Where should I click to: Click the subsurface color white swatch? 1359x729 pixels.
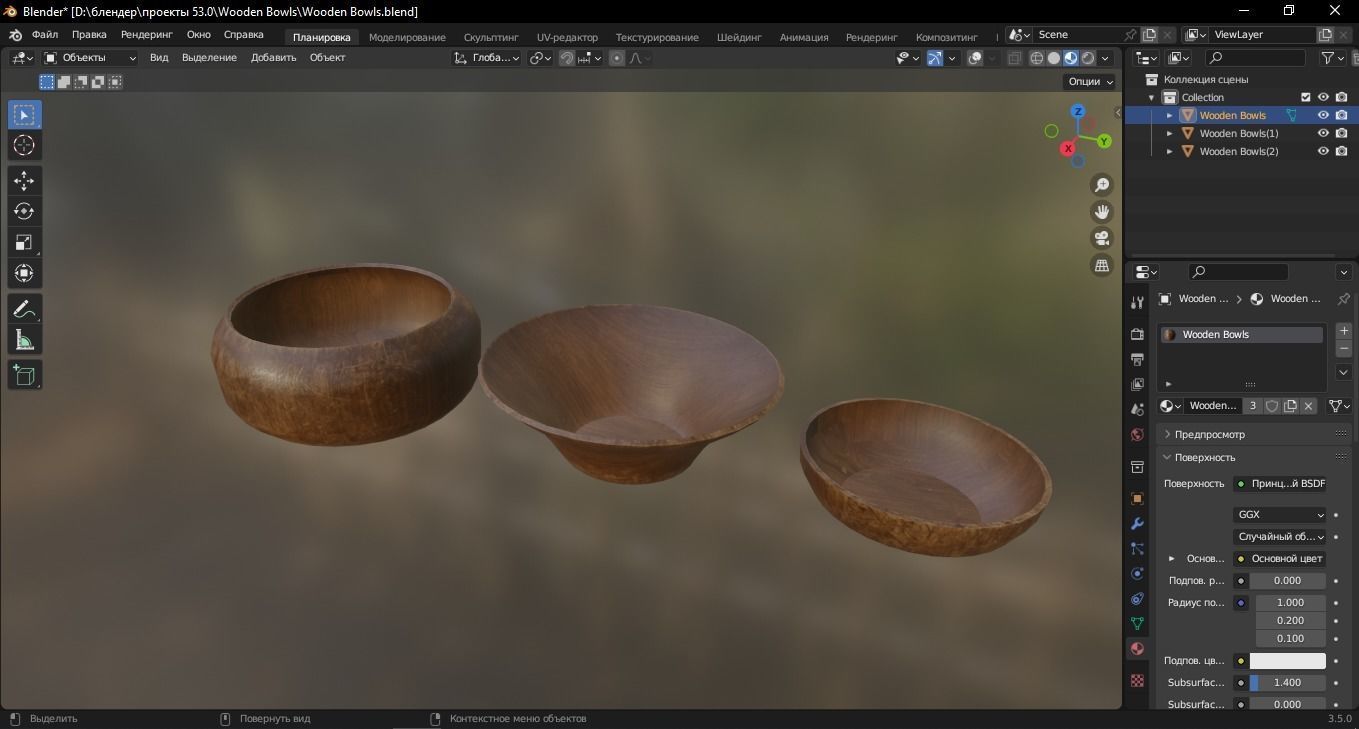1288,661
